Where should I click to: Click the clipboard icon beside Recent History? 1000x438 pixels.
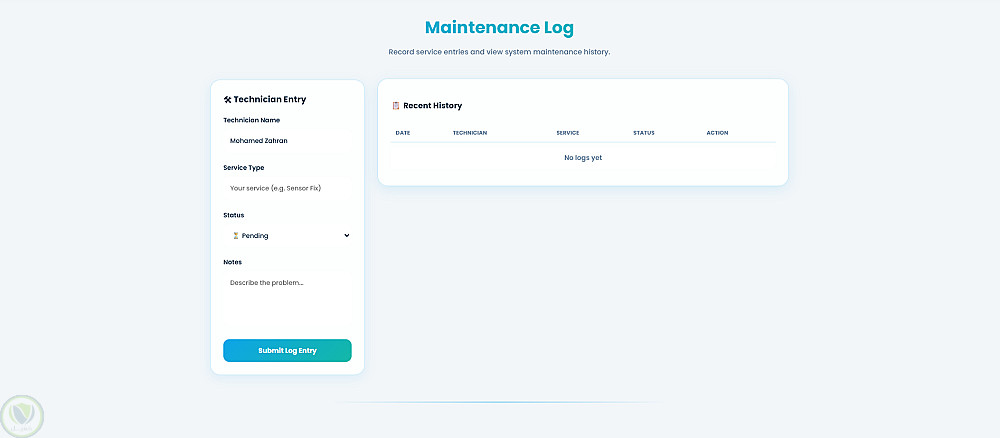pos(395,106)
